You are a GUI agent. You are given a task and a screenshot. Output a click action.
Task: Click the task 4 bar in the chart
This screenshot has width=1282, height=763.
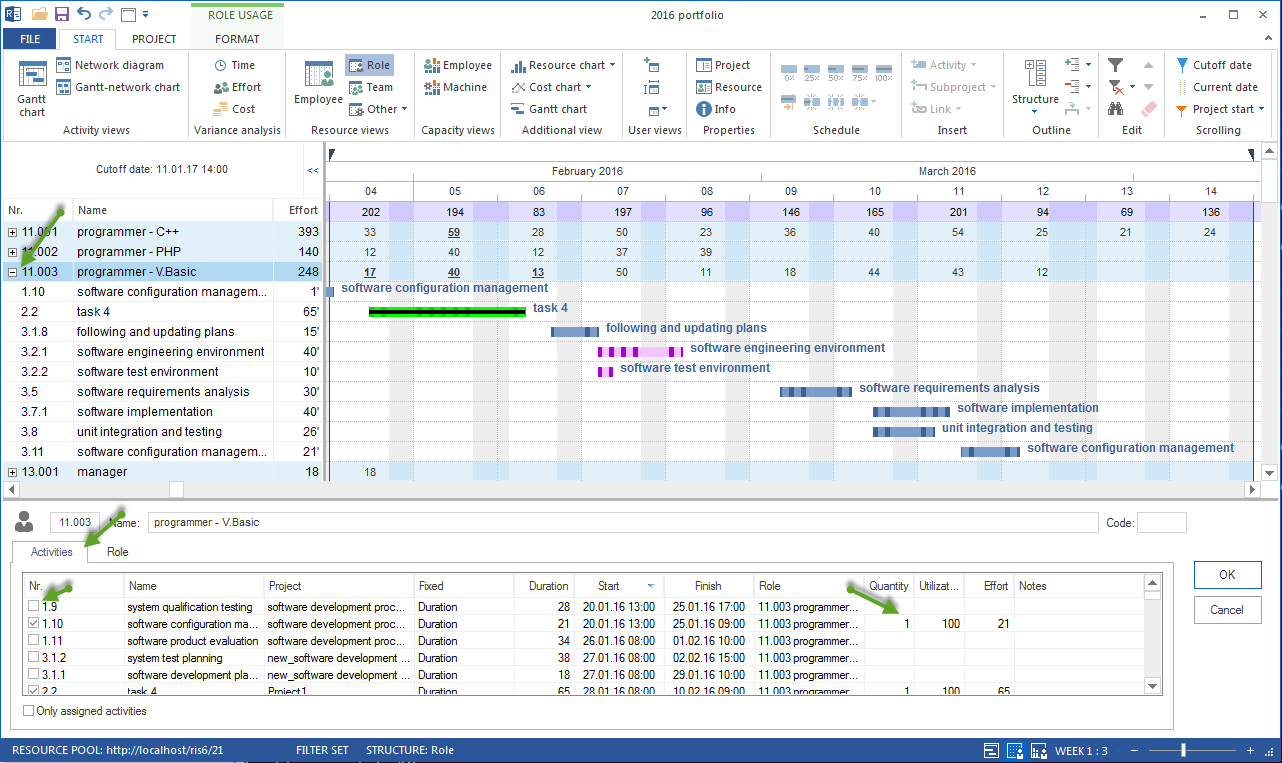coord(447,312)
